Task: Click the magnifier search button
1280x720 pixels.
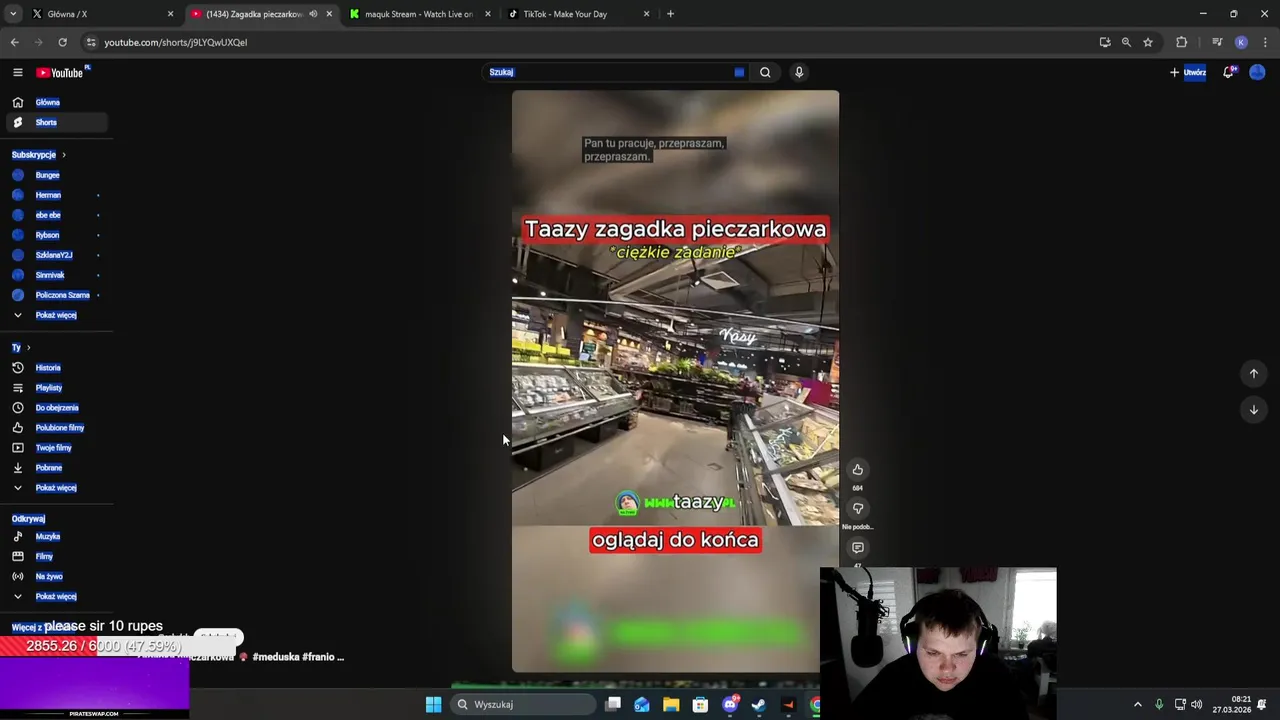Action: (765, 72)
